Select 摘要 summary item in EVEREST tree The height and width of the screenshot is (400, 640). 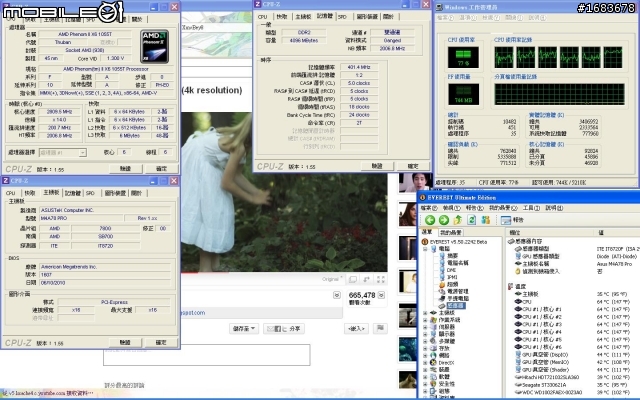(453, 256)
